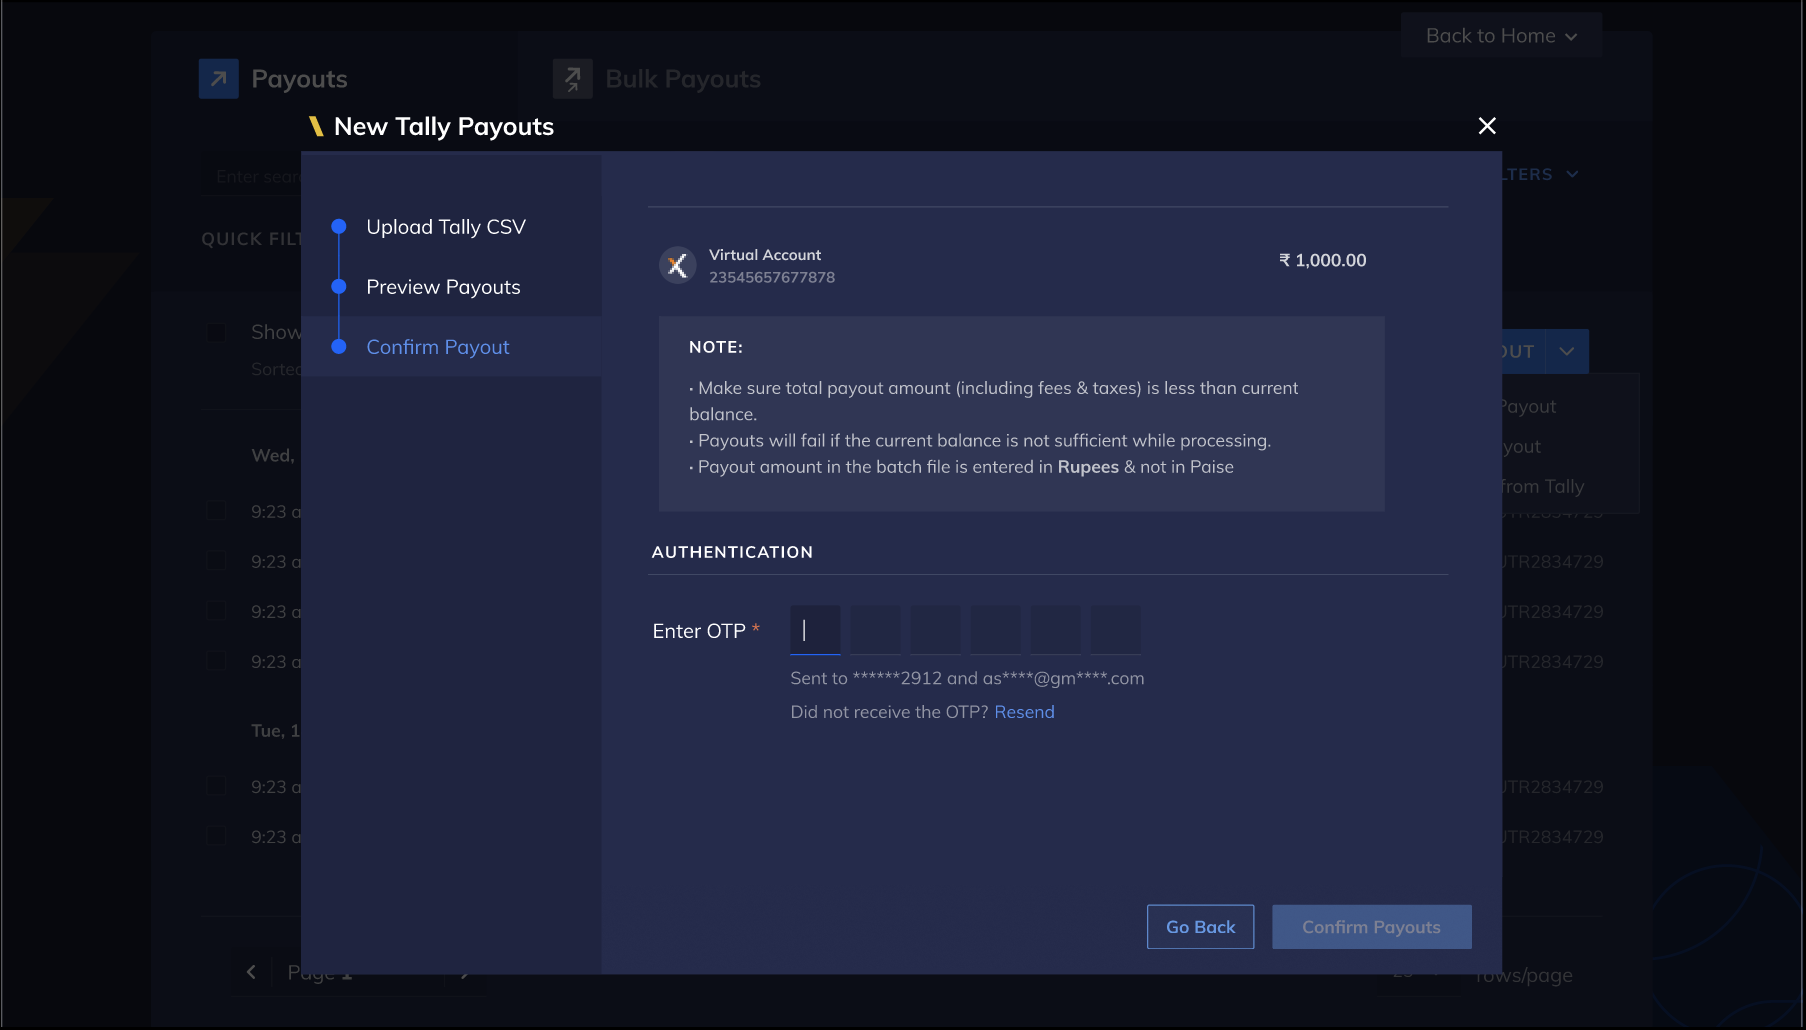This screenshot has height=1030, width=1806.
Task: Expand the payout button dropdown arrow
Action: coord(1567,352)
